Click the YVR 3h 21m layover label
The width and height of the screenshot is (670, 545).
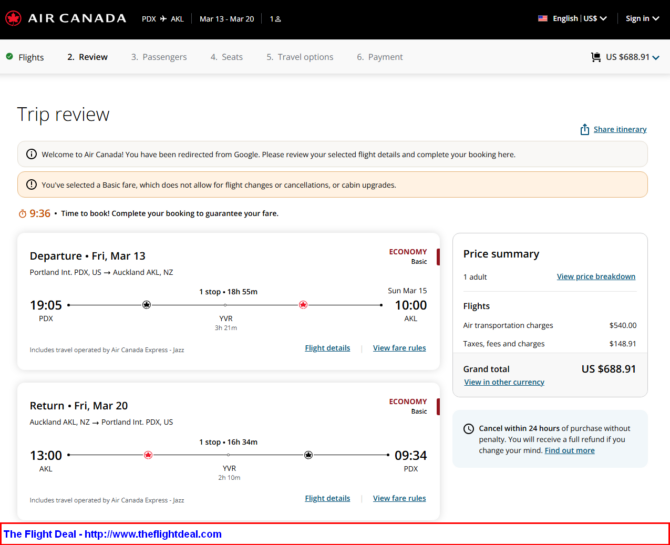coord(226,323)
